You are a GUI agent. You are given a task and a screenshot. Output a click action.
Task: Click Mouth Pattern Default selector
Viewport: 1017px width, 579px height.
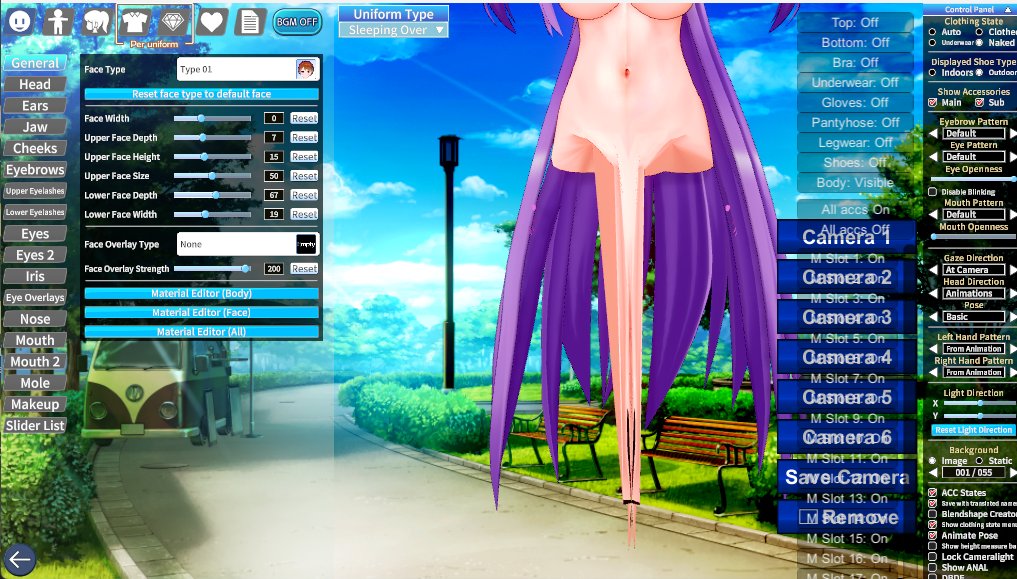click(974, 215)
